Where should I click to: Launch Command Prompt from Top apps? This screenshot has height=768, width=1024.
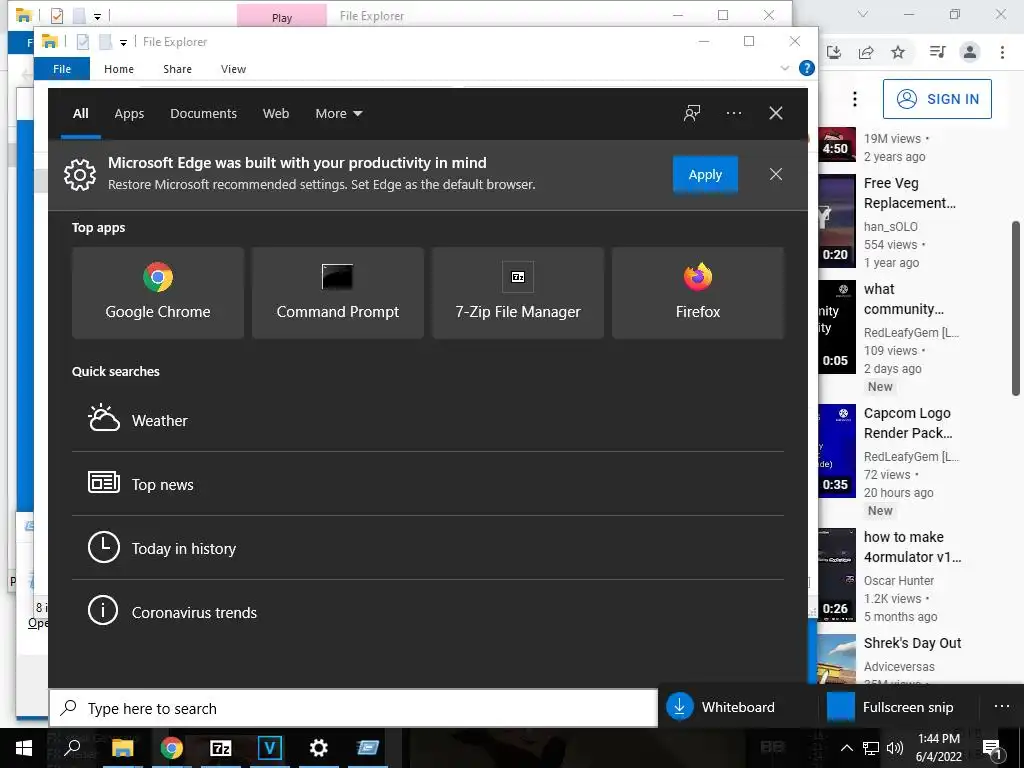coord(338,293)
